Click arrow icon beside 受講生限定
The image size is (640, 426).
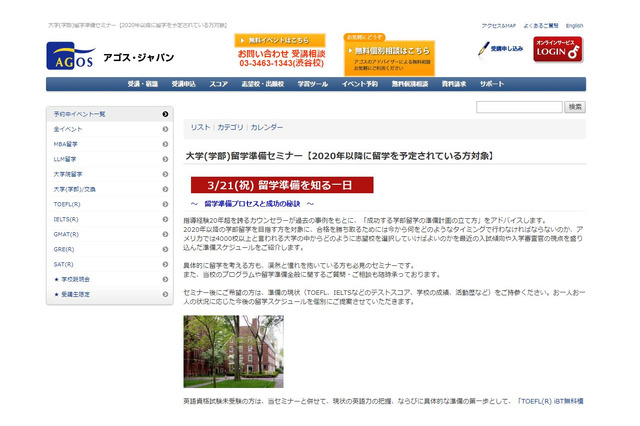(165, 295)
